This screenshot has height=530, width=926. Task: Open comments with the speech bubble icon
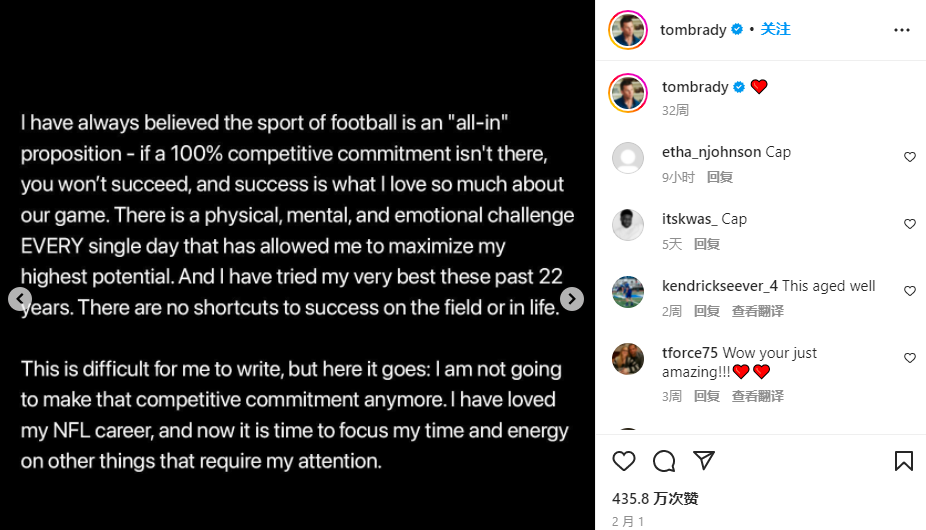[x=664, y=461]
